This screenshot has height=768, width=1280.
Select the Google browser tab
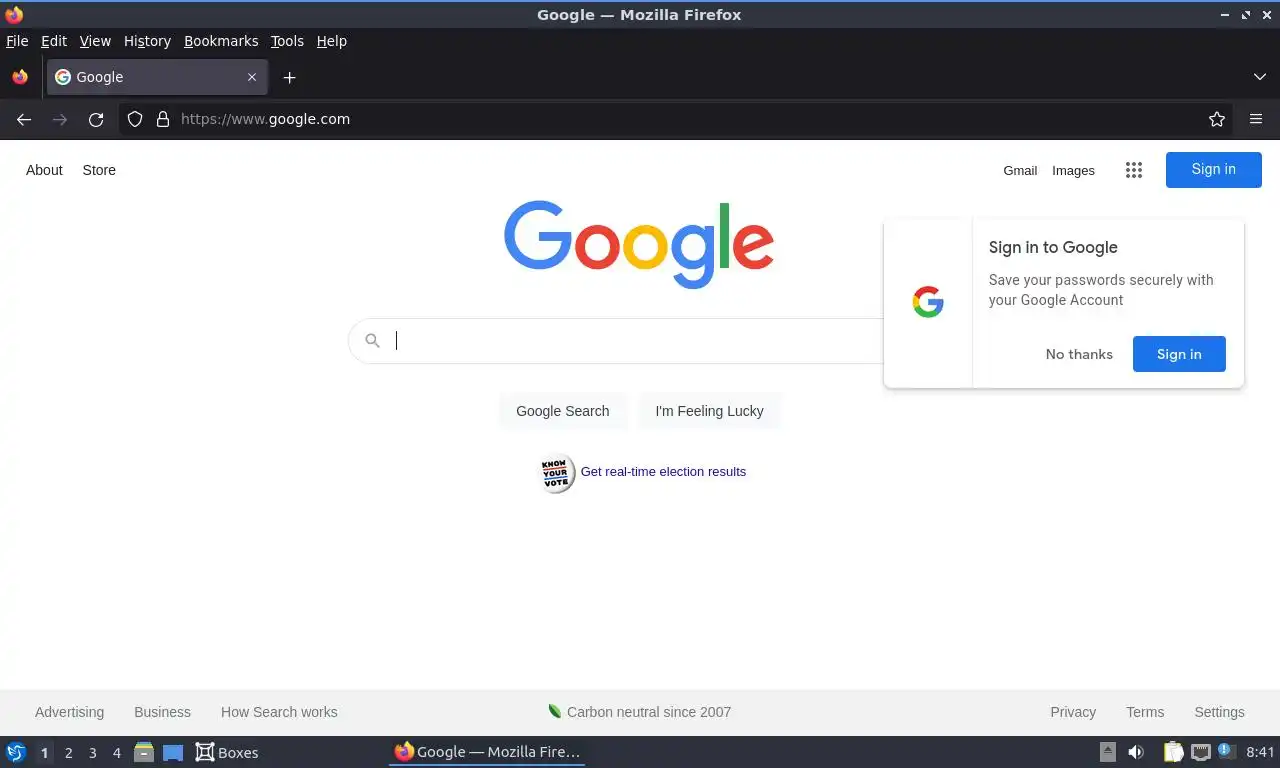point(157,77)
